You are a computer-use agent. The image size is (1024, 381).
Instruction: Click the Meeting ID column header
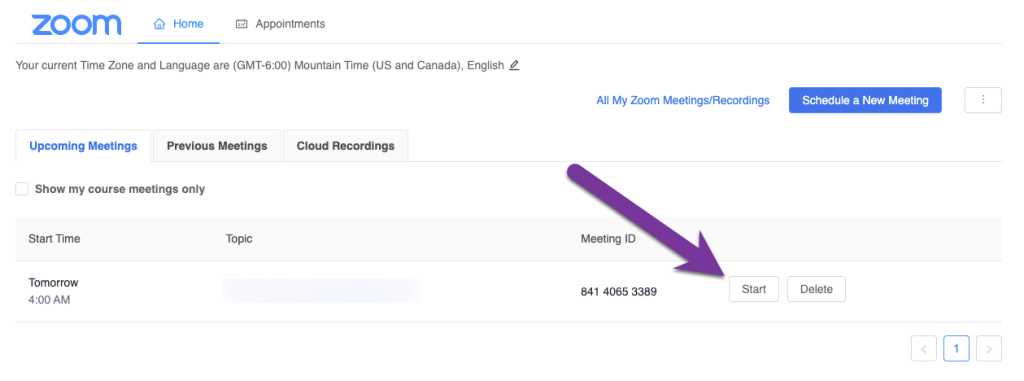(608, 239)
